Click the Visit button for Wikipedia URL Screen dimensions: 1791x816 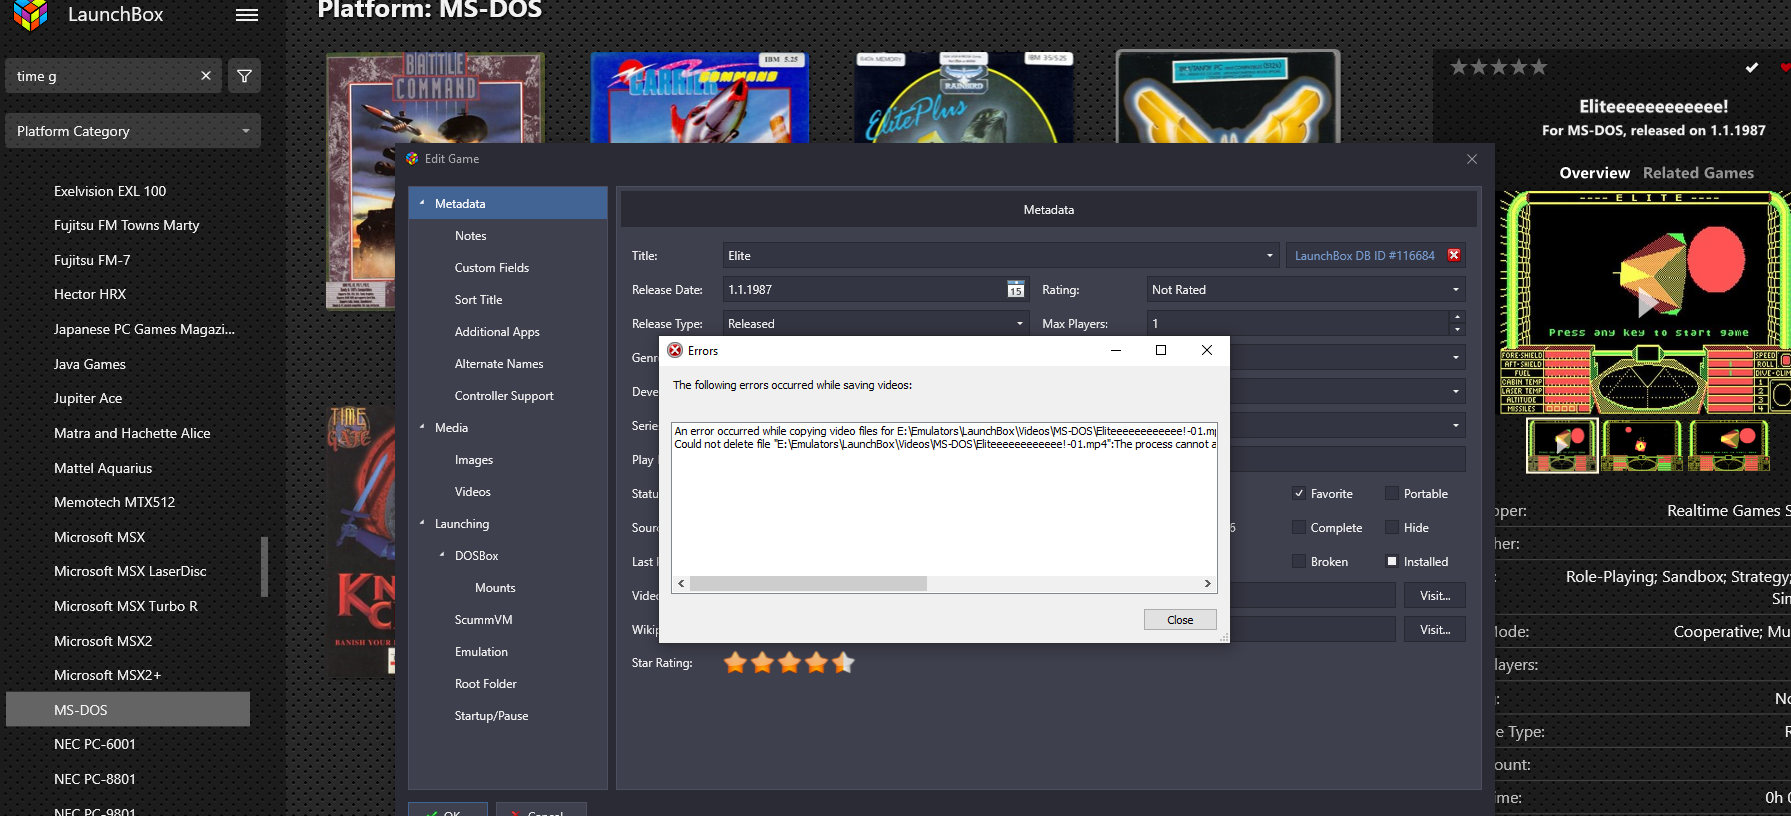pos(1435,630)
